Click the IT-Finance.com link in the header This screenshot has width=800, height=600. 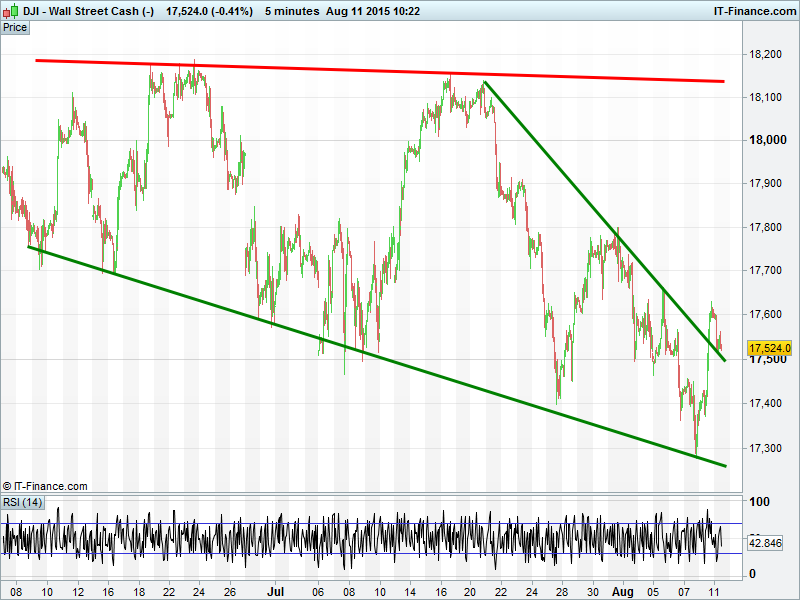(x=755, y=11)
